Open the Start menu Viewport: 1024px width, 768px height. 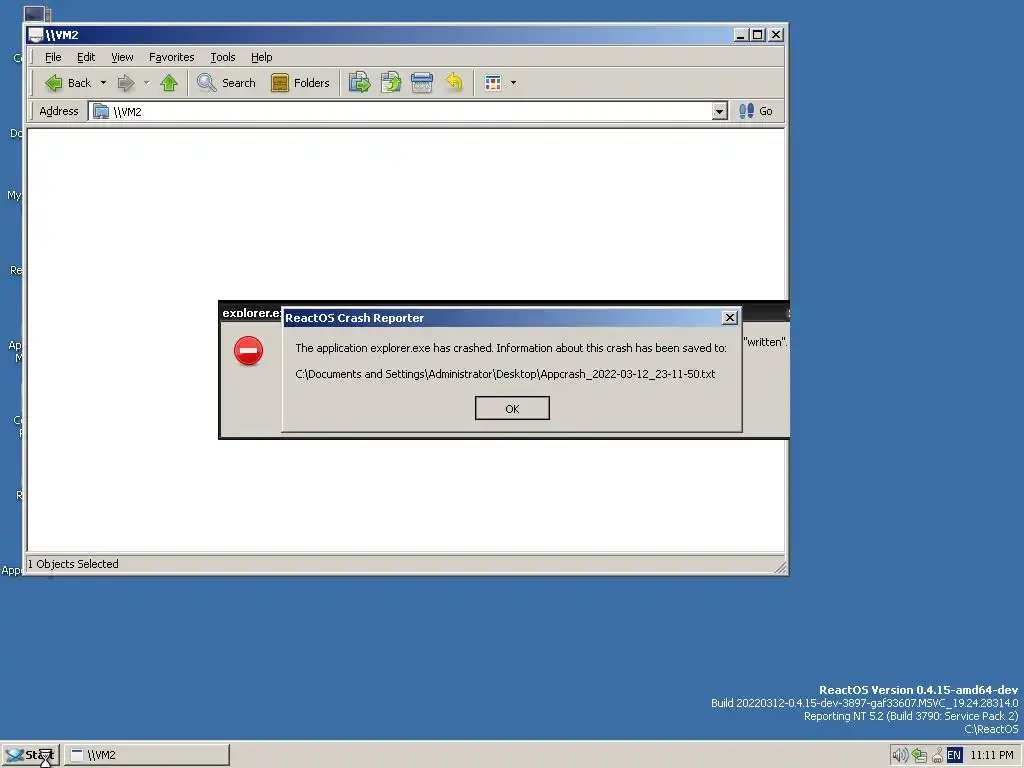point(30,756)
